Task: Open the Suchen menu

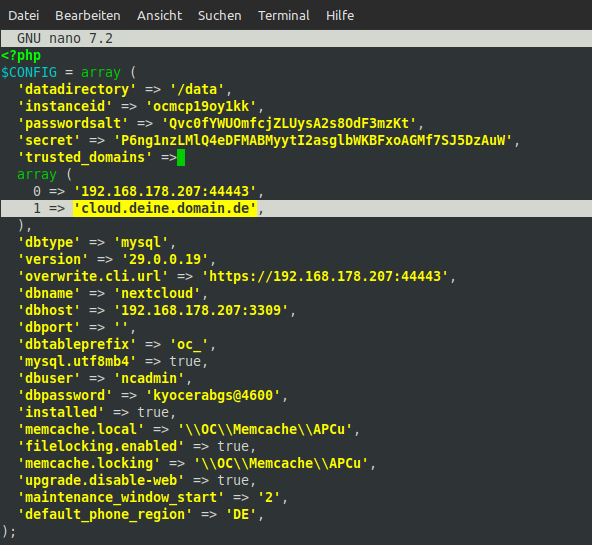Action: click(219, 15)
